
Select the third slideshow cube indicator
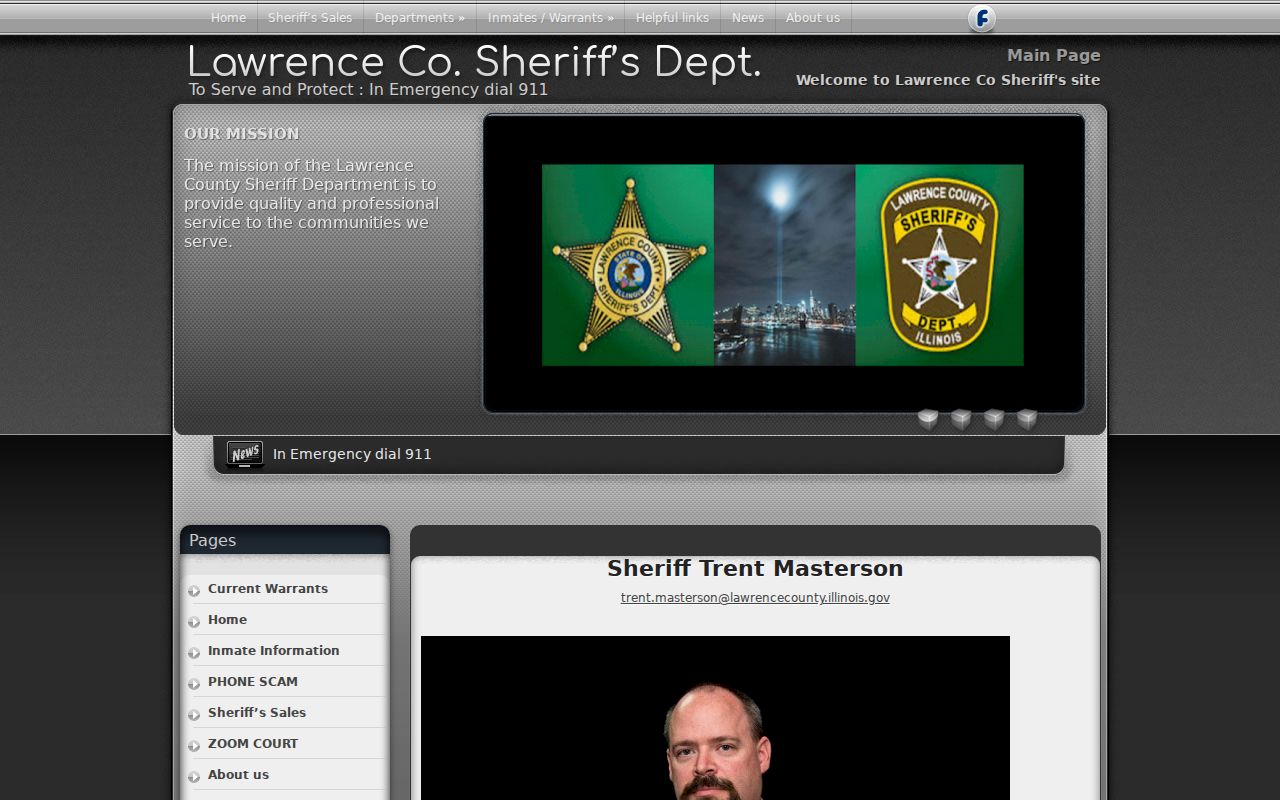[994, 419]
